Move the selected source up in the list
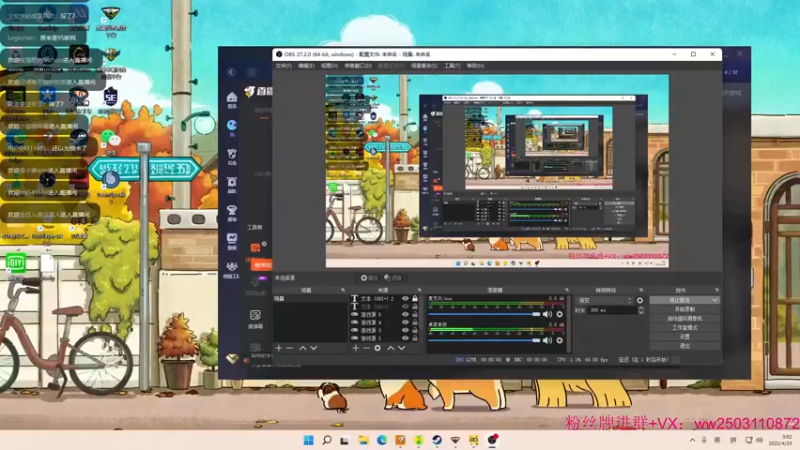Viewport: 800px width, 450px height. coord(390,348)
